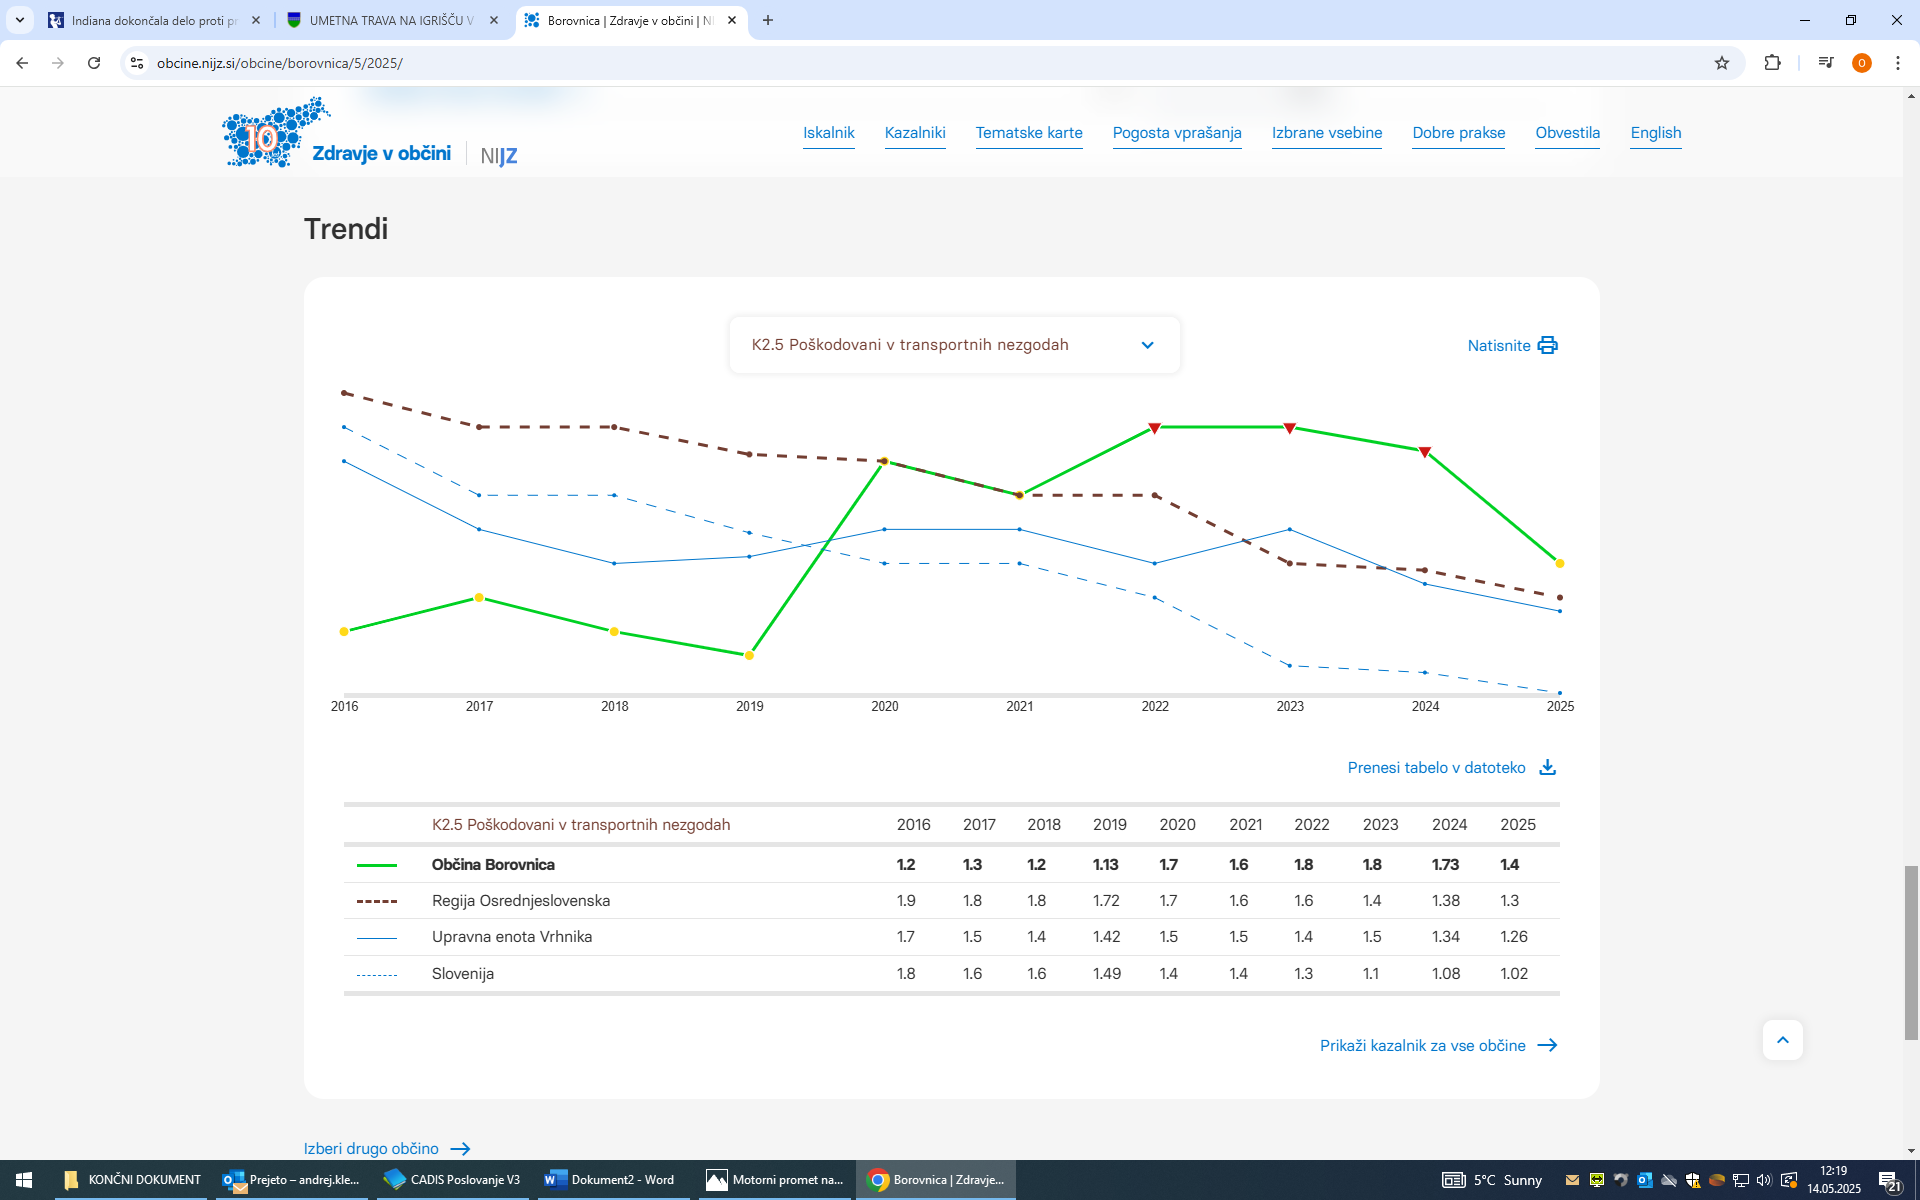This screenshot has height=1200, width=1920.
Task: Open Windows Start menu
Action: (24, 1180)
